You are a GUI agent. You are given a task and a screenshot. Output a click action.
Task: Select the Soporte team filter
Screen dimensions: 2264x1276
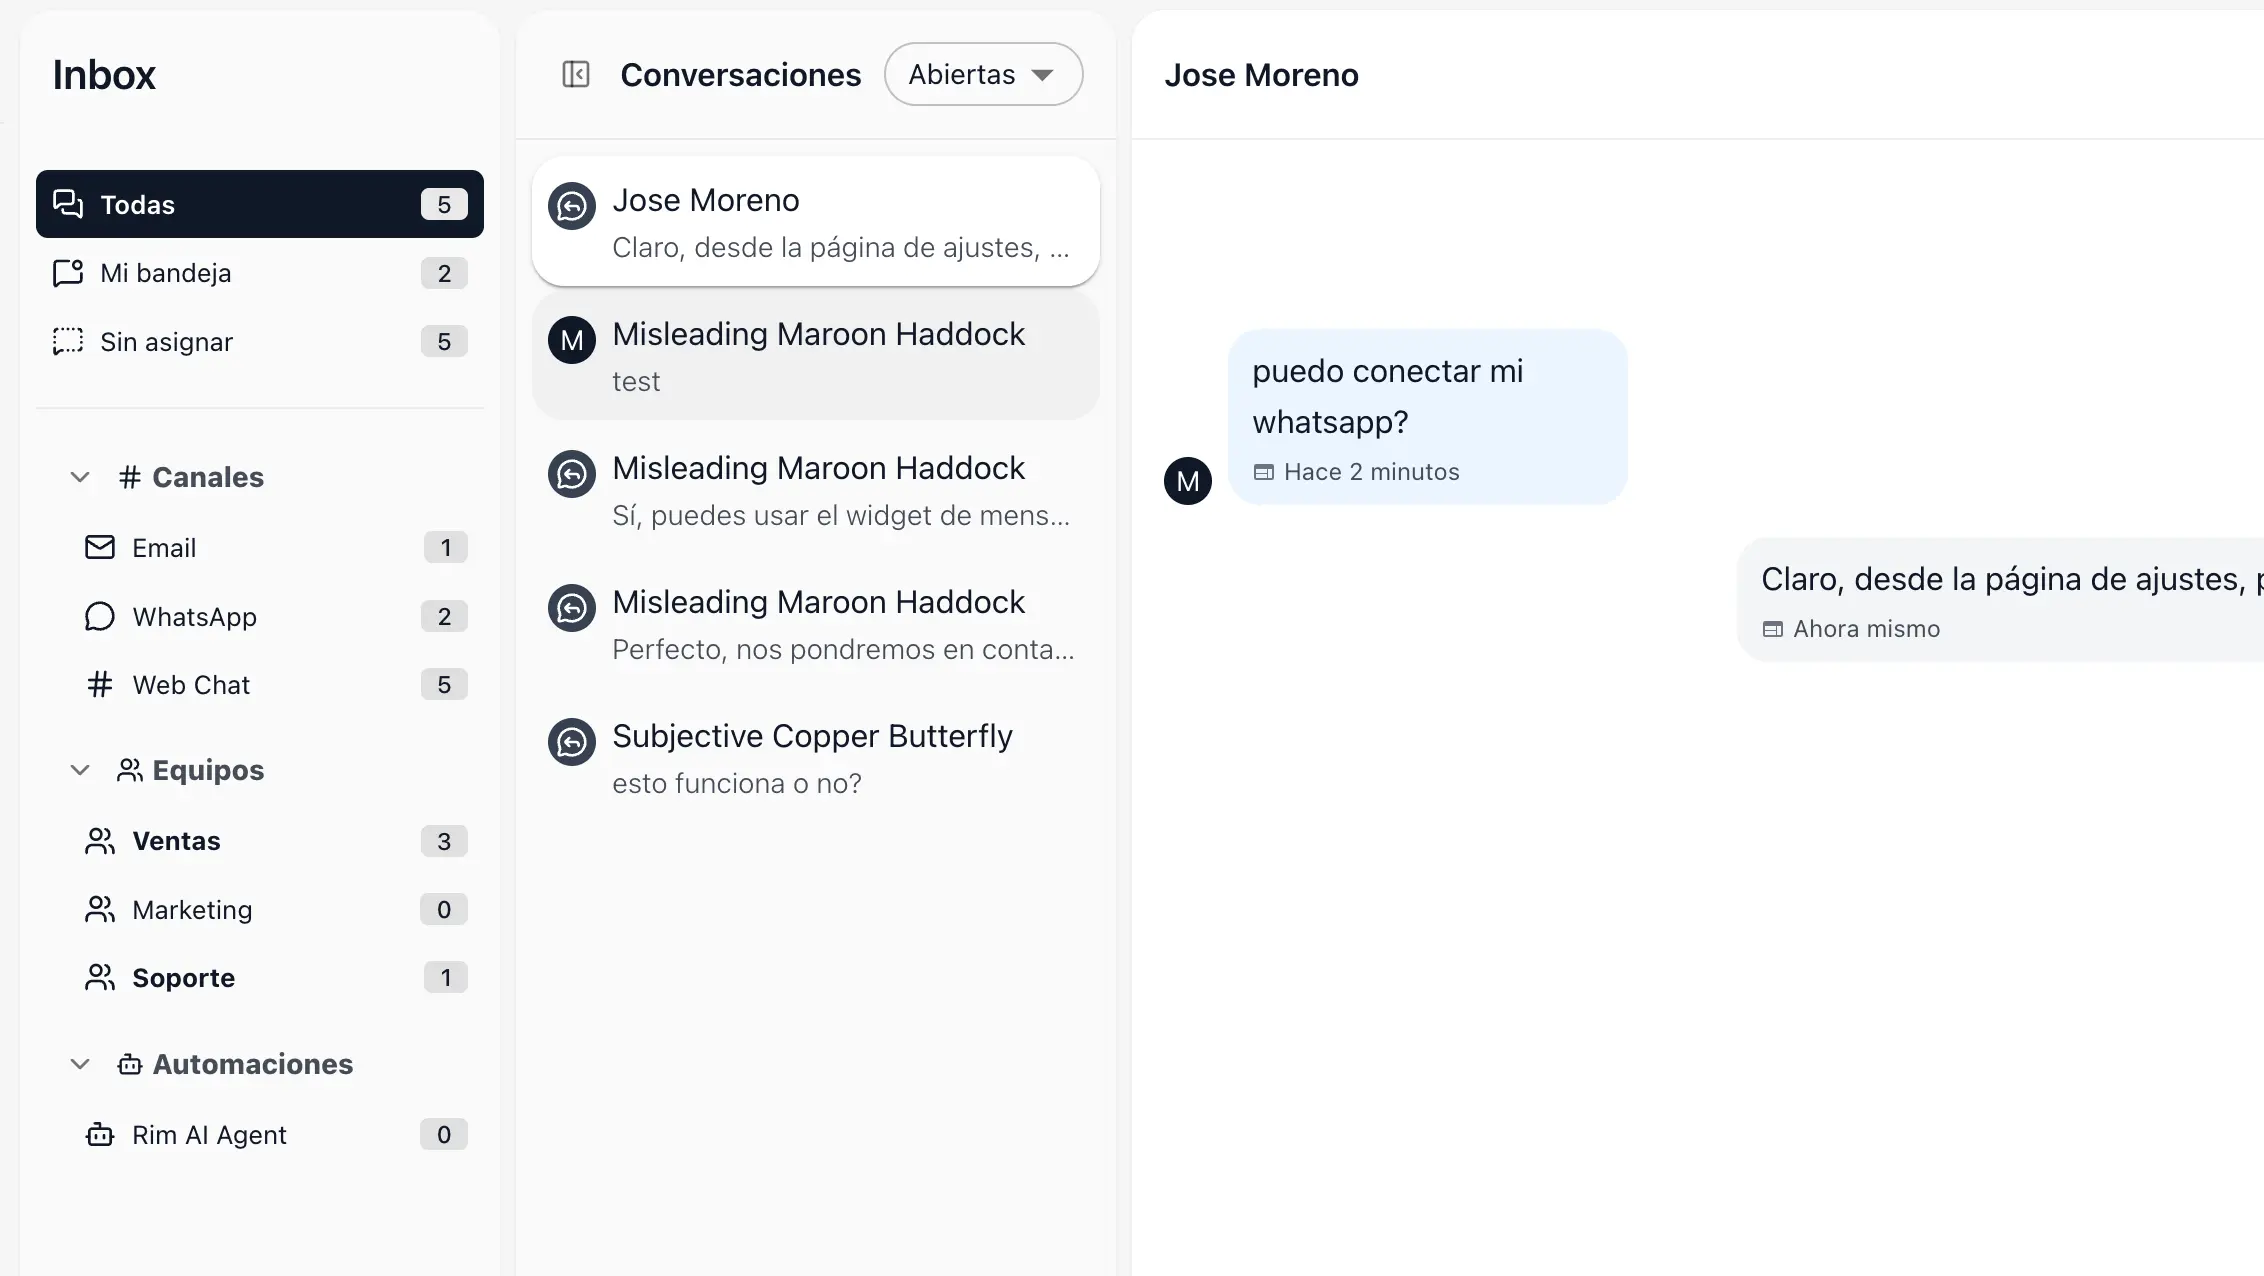[184, 978]
